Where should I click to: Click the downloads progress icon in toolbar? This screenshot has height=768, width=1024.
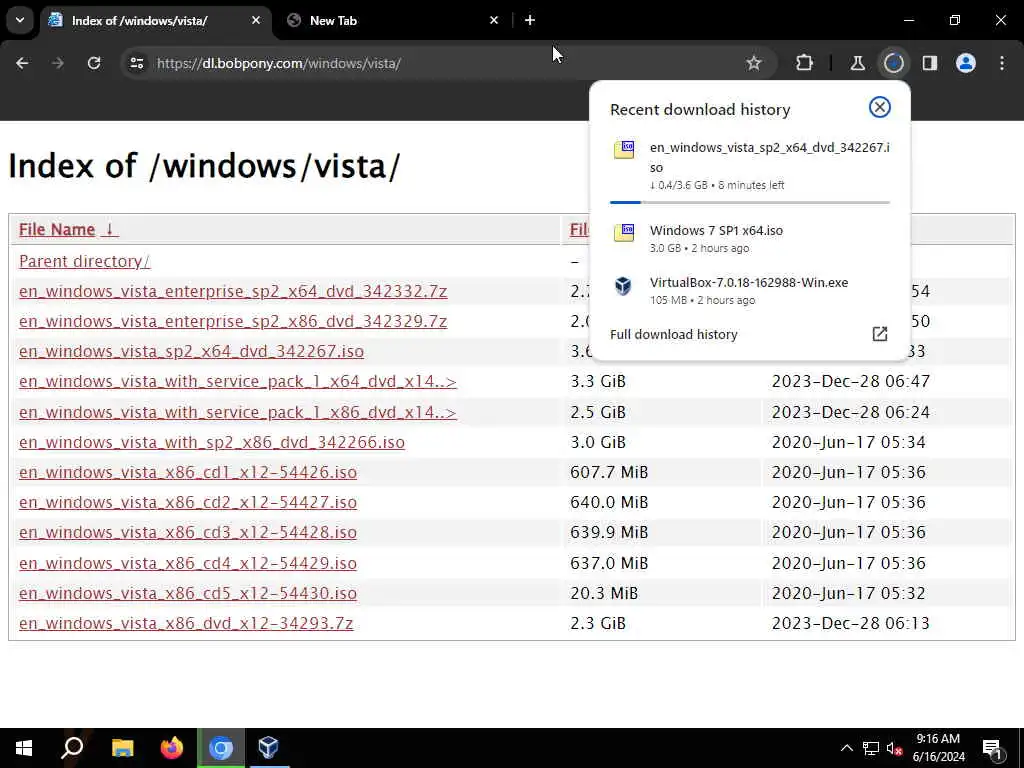[893, 63]
